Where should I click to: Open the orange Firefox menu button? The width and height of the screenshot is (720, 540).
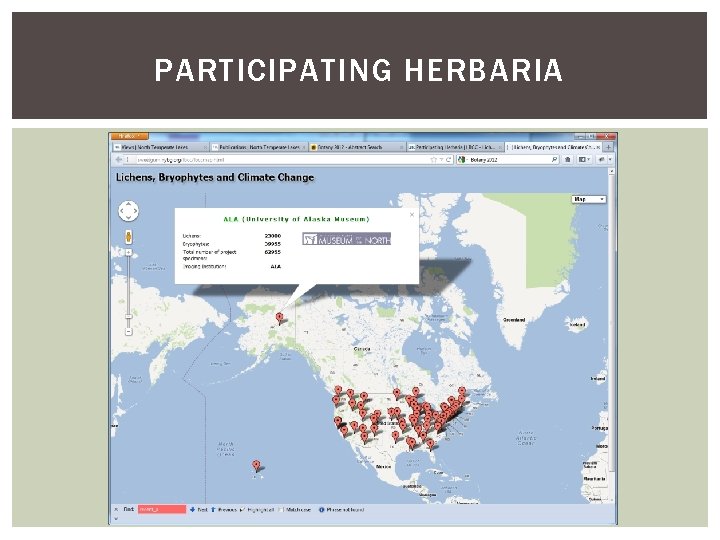pyautogui.click(x=129, y=136)
